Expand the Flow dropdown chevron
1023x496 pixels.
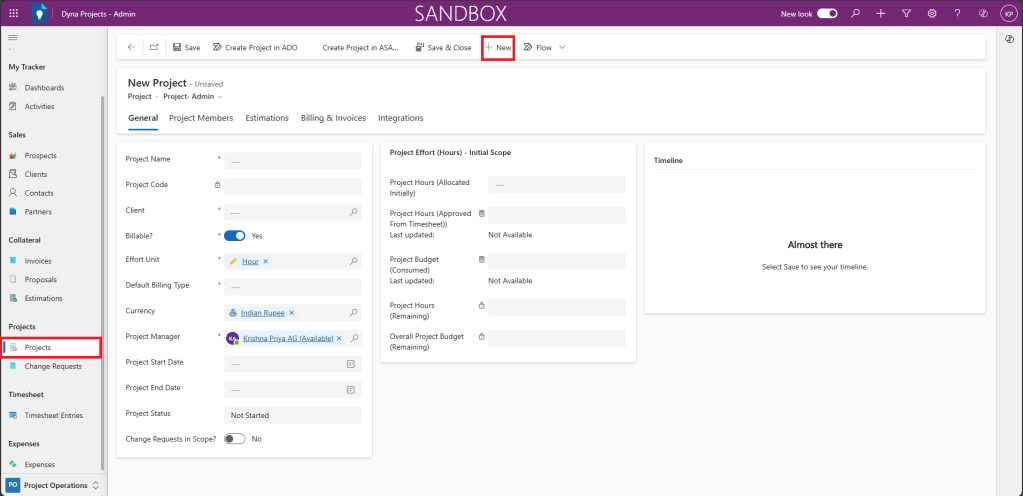[x=562, y=47]
